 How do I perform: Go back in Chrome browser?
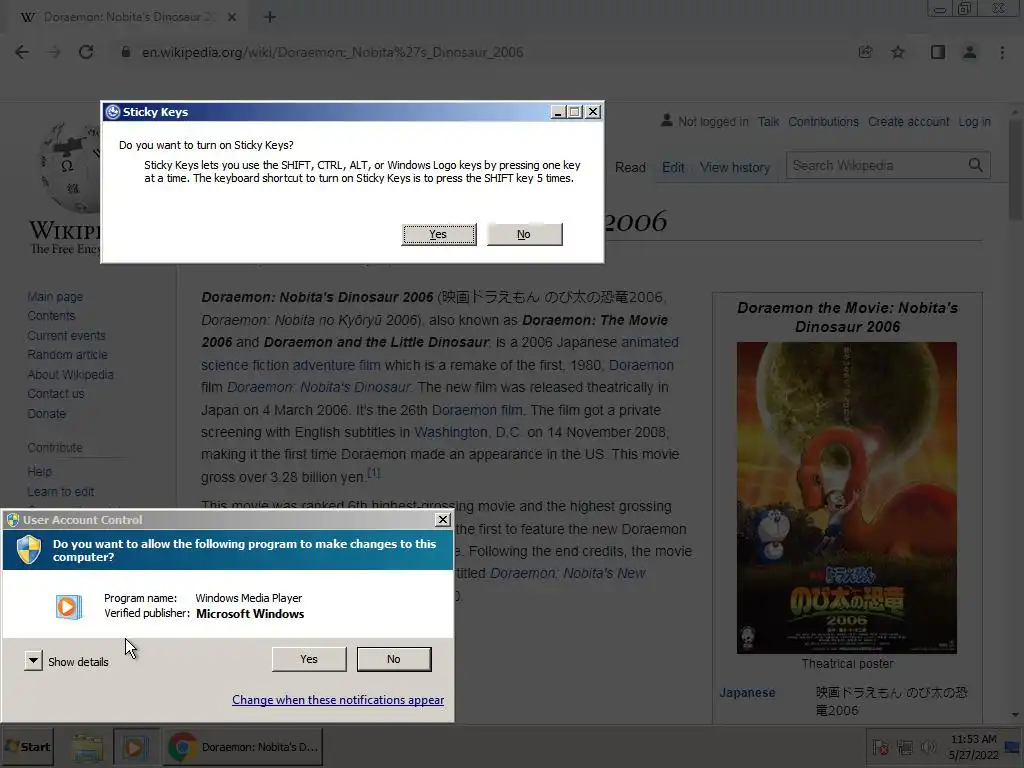pyautogui.click(x=22, y=52)
